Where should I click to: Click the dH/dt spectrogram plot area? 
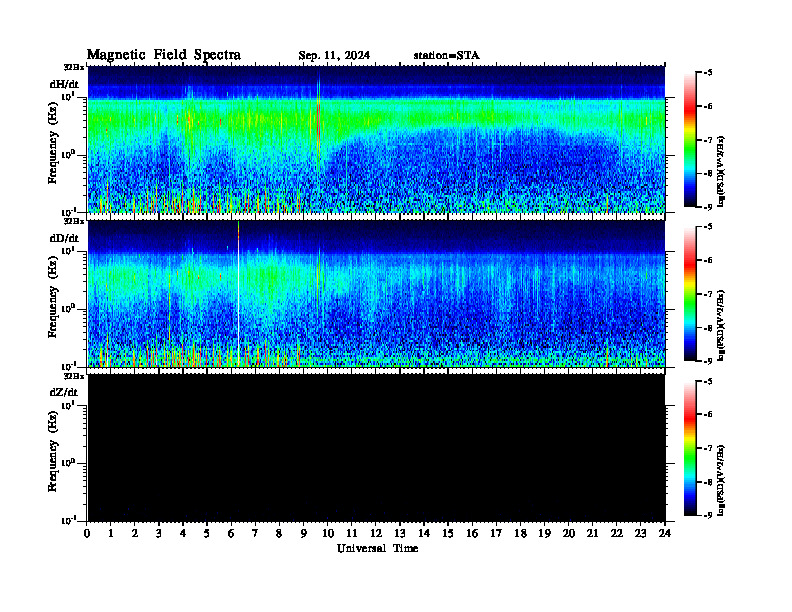[376, 139]
